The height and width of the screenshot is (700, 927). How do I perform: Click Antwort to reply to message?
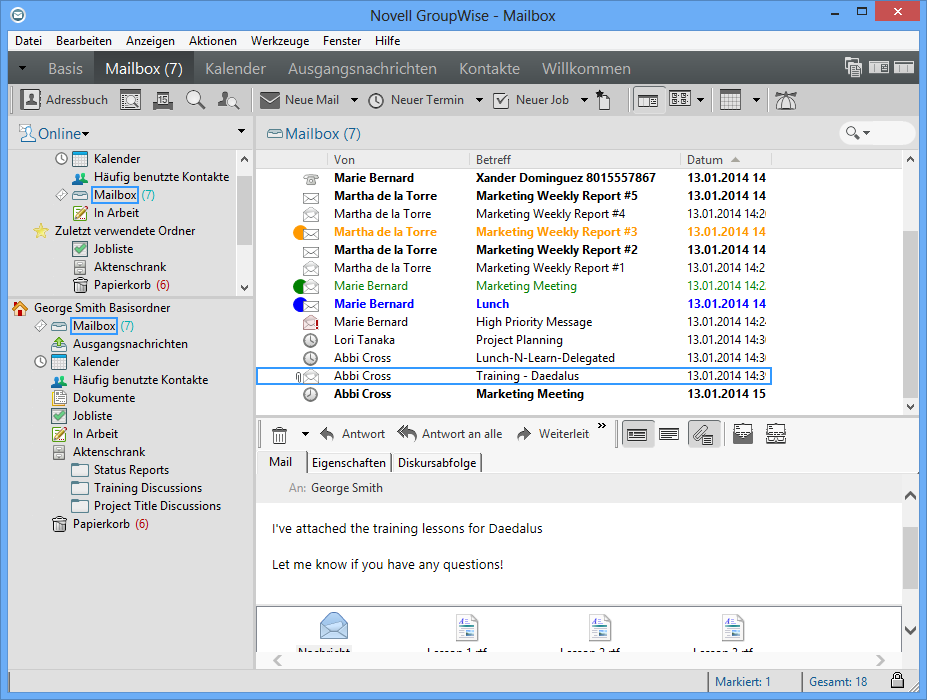(x=352, y=434)
